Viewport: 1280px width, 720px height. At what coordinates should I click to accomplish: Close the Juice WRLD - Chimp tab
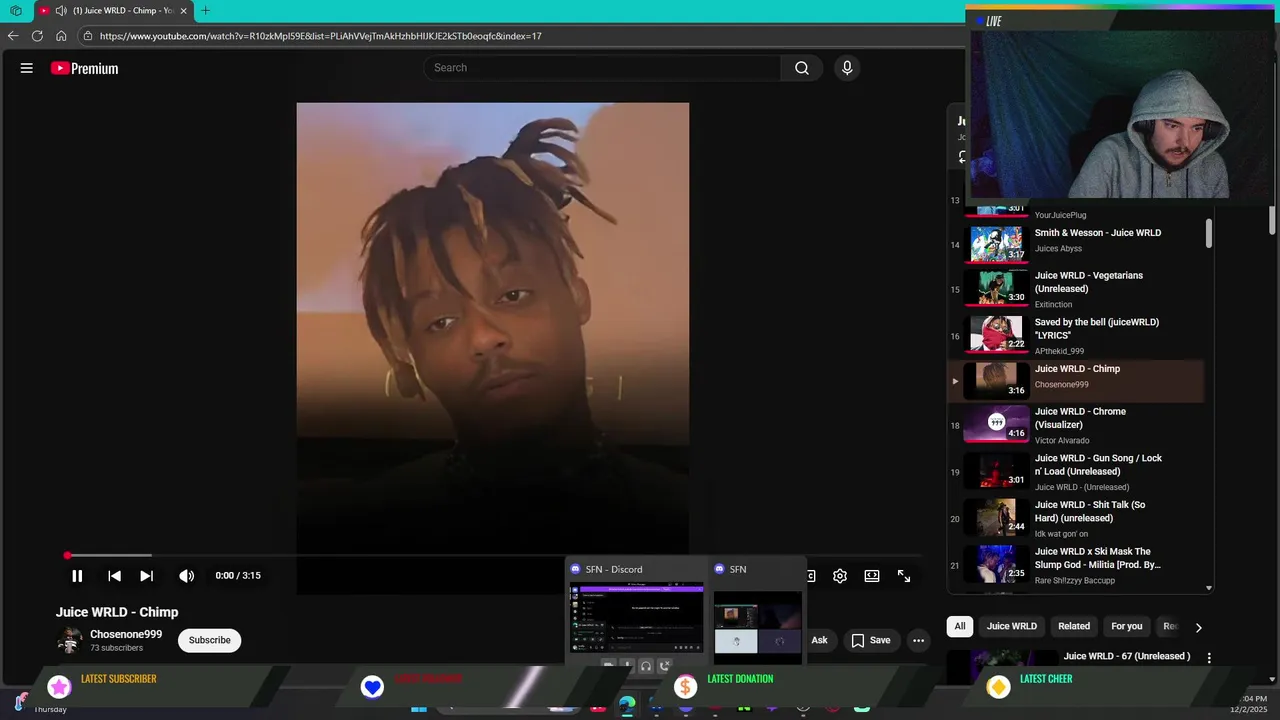[183, 11]
